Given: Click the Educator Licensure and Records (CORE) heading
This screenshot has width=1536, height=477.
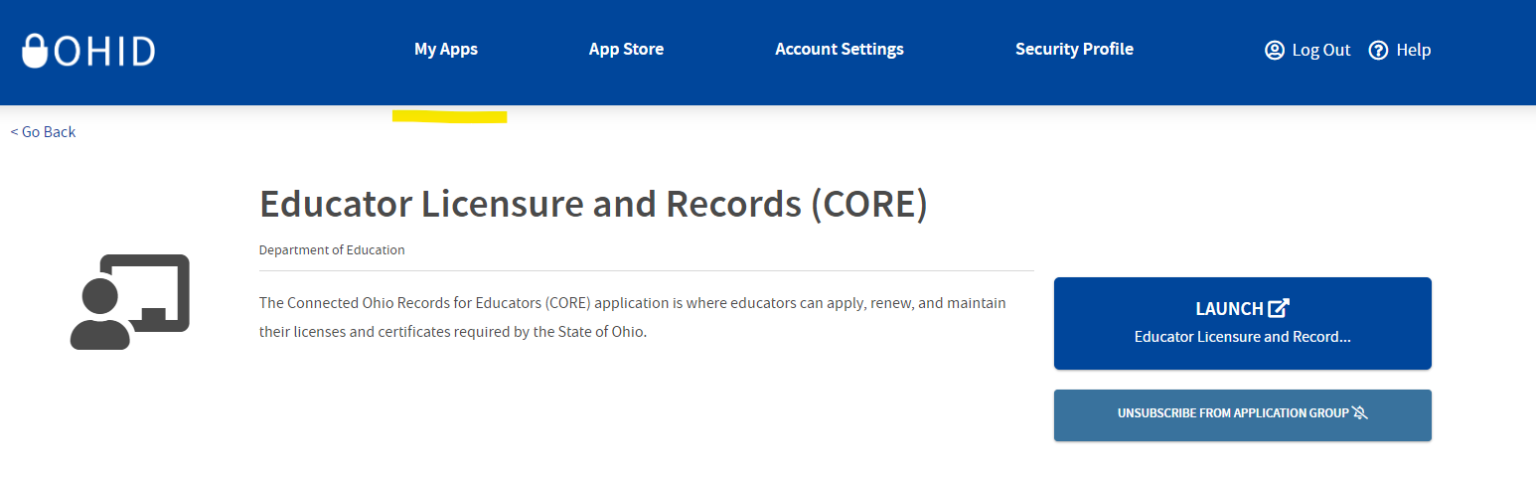Looking at the screenshot, I should pyautogui.click(x=593, y=203).
